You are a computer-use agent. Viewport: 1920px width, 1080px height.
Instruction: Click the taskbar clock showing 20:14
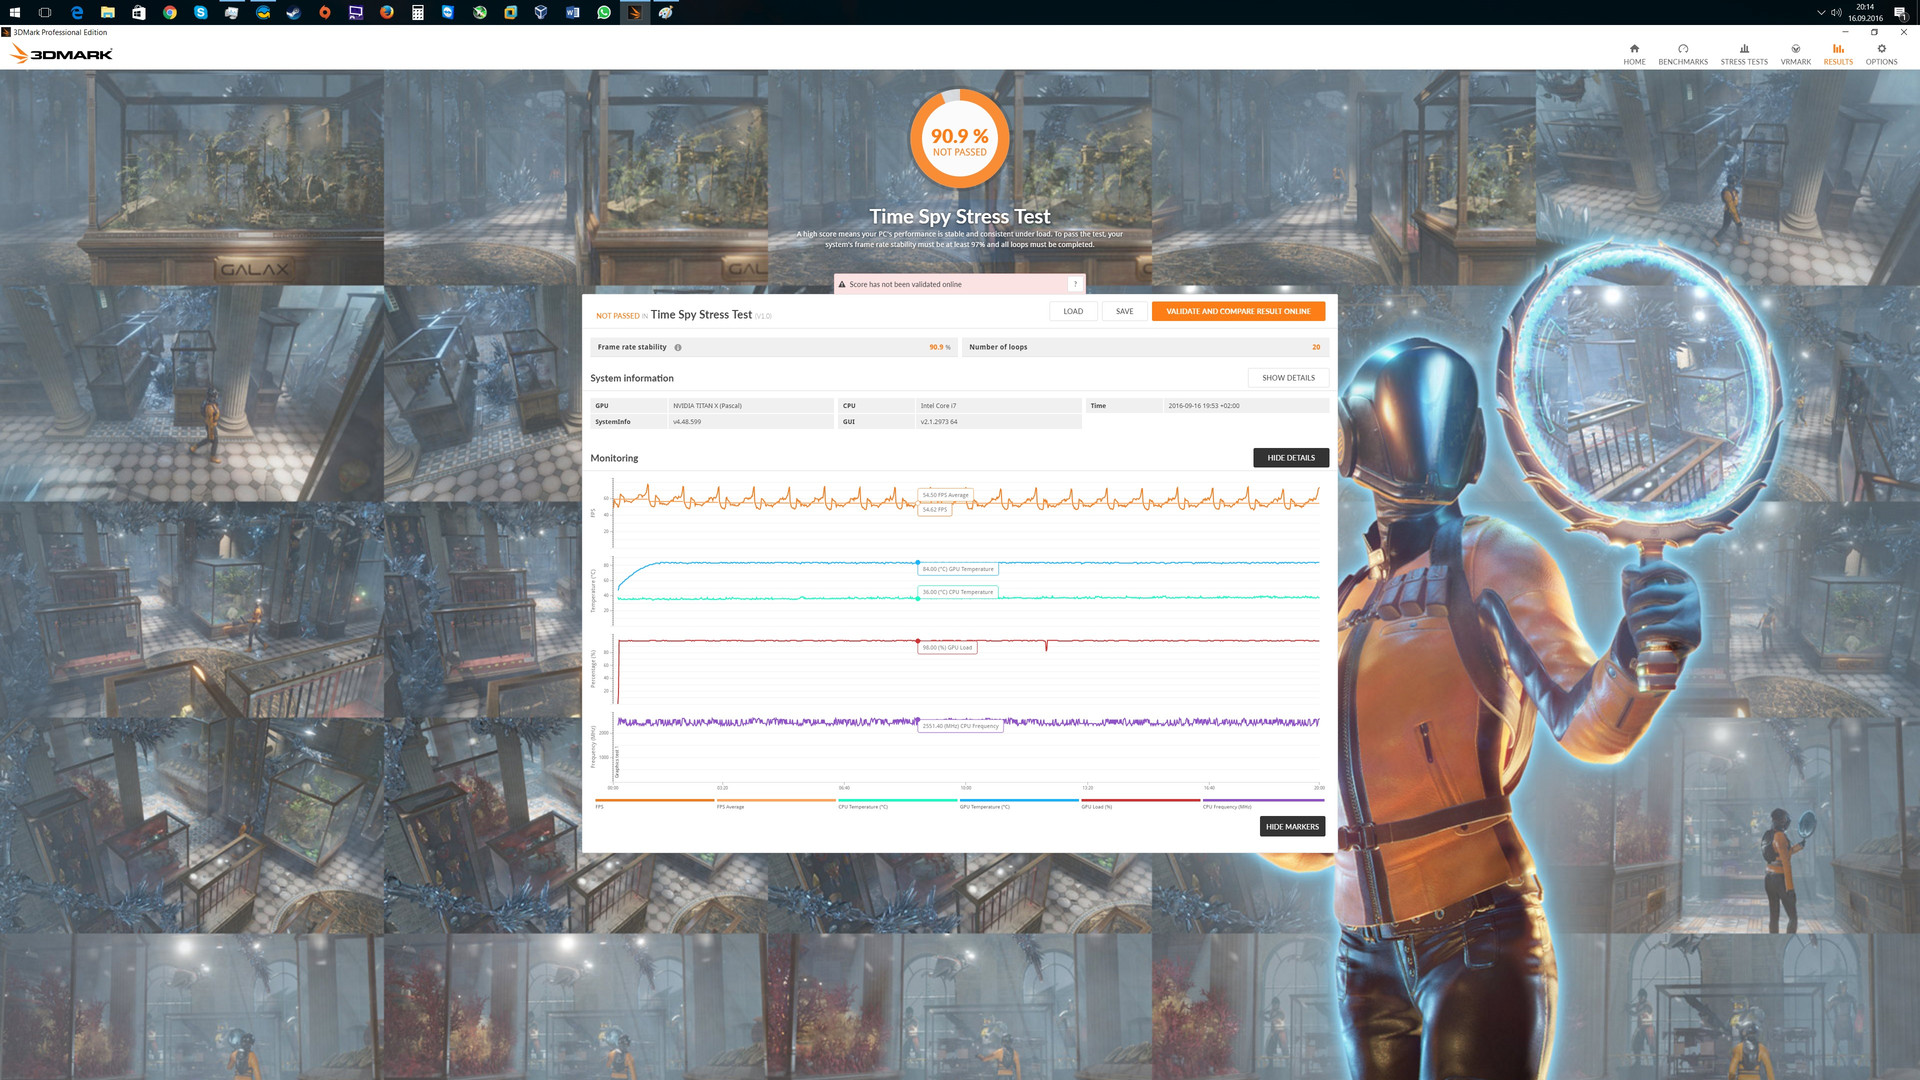[1865, 12]
